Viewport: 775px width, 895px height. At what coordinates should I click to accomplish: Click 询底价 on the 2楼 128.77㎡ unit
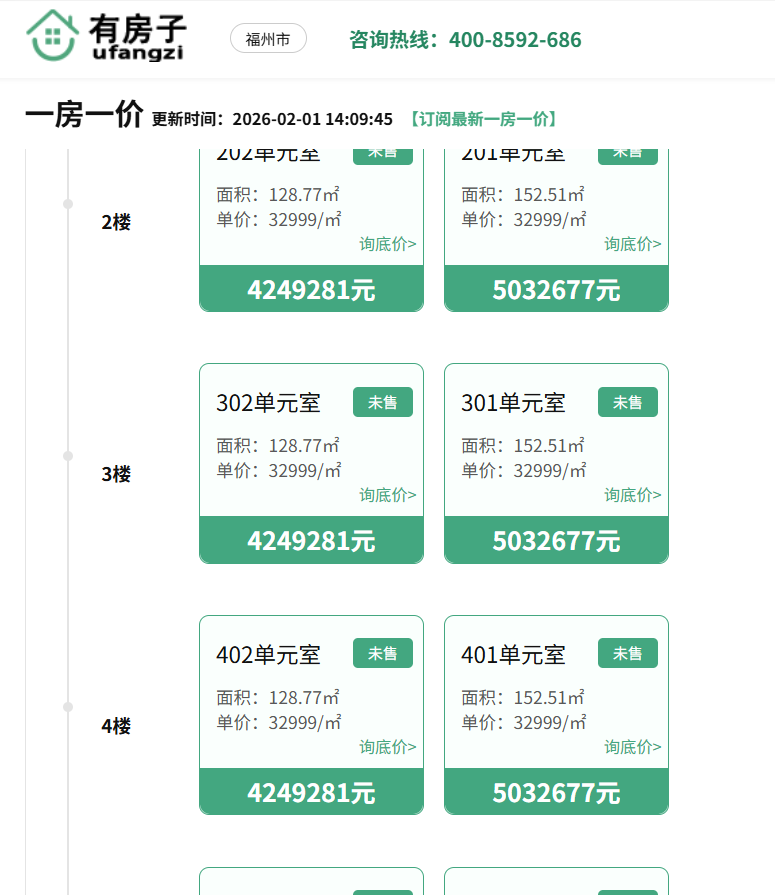388,244
